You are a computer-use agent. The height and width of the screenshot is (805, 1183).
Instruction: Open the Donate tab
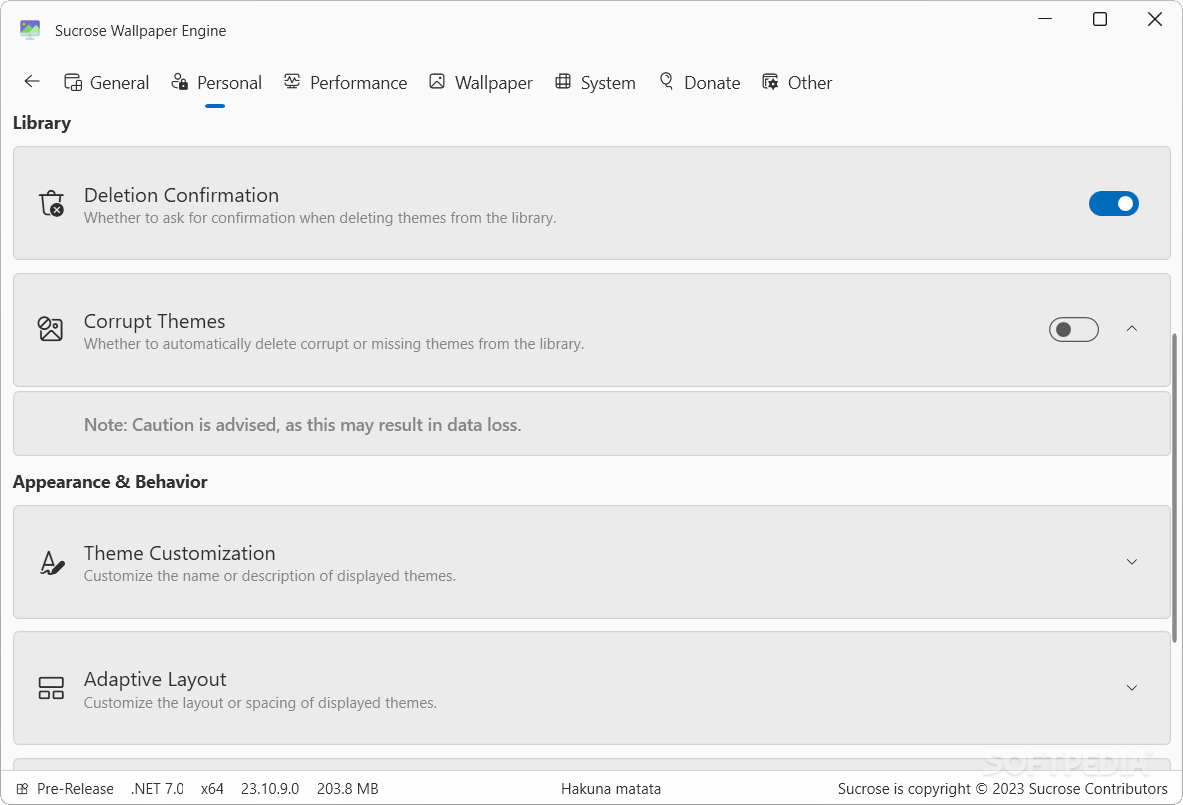[x=699, y=83]
